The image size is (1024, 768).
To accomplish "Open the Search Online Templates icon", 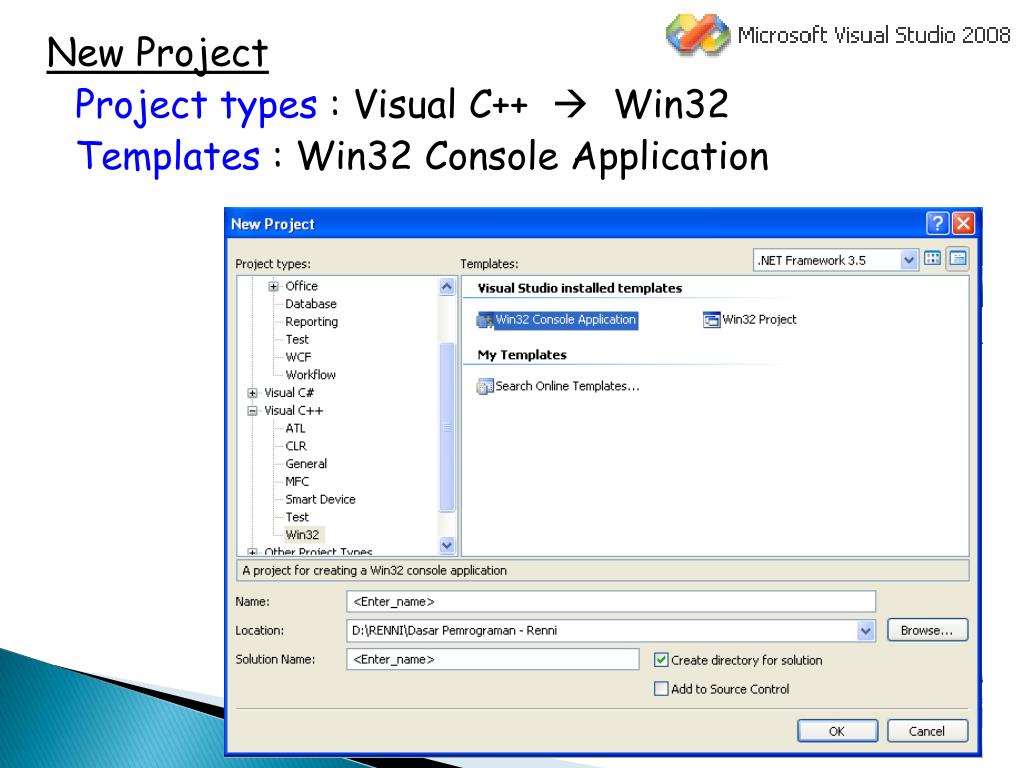I will click(x=485, y=387).
